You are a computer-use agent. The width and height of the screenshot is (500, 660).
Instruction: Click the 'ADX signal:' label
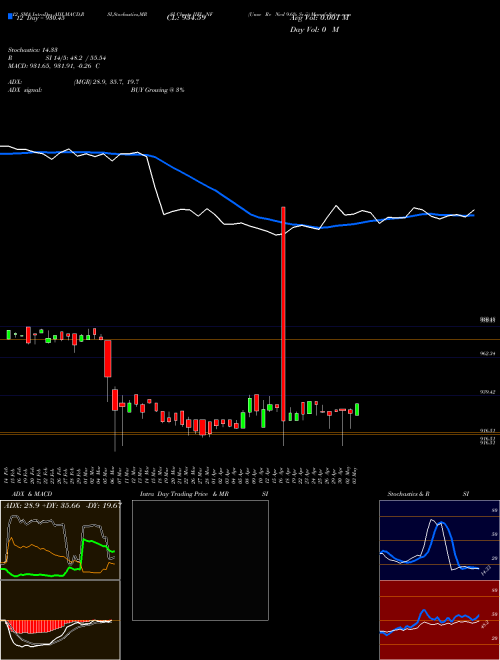[x=25, y=90]
